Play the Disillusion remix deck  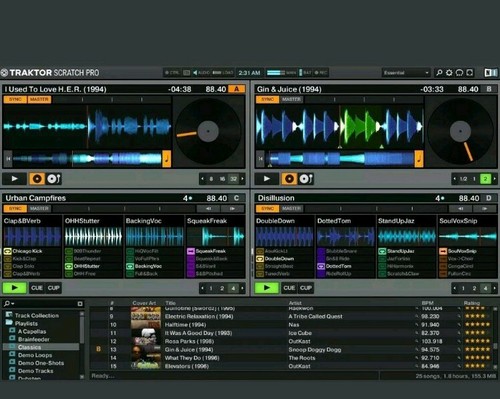pyautogui.click(x=267, y=288)
